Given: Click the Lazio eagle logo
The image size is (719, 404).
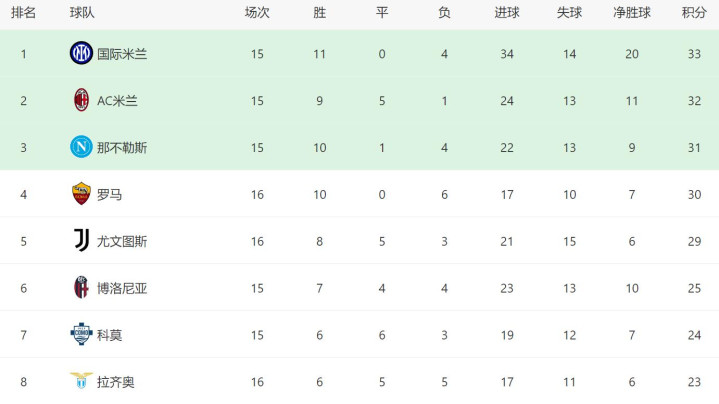Looking at the screenshot, I should click(x=81, y=381).
